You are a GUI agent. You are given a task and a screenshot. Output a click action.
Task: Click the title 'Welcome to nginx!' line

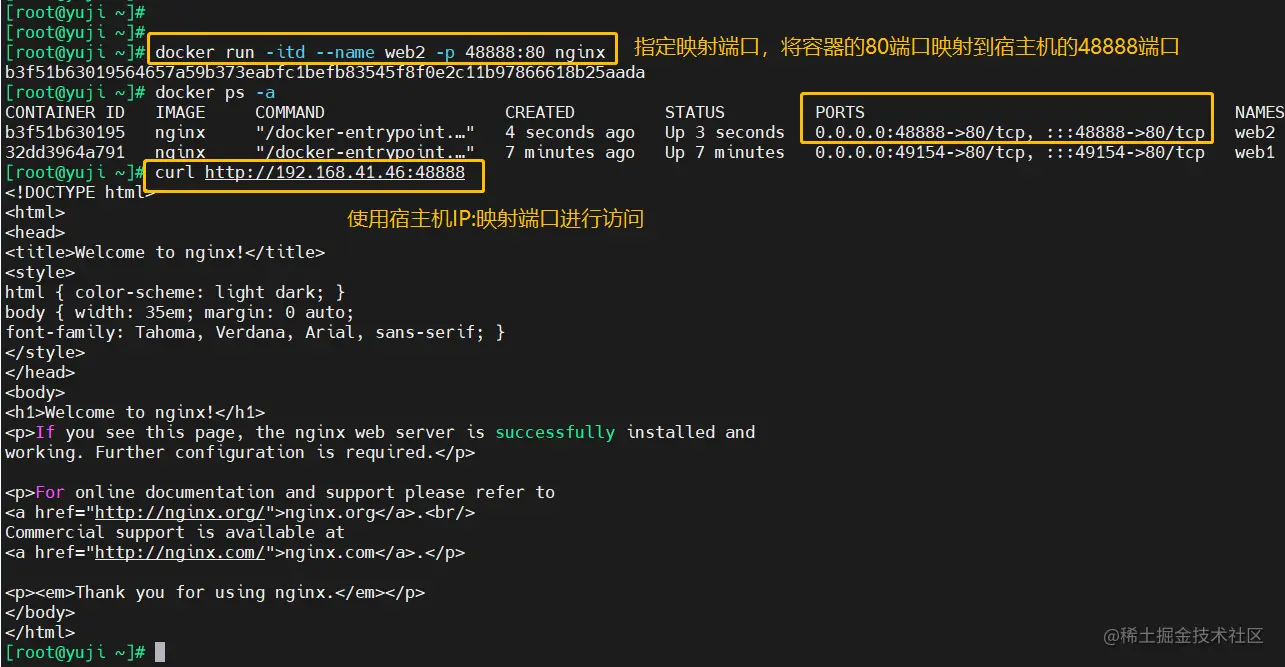165,252
